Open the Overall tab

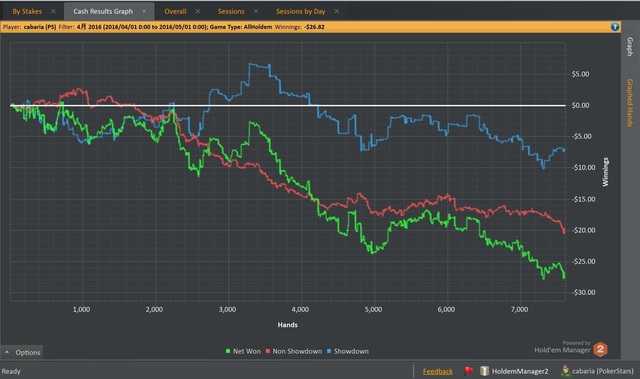coord(175,11)
